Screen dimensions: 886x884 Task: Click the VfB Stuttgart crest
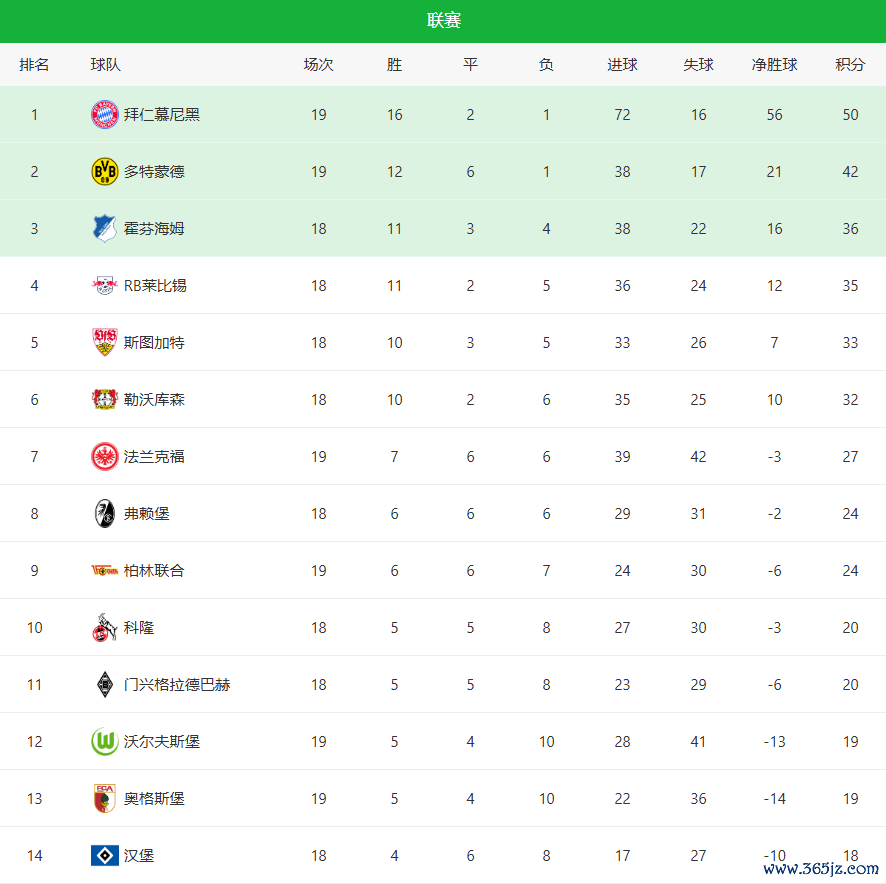tap(104, 343)
